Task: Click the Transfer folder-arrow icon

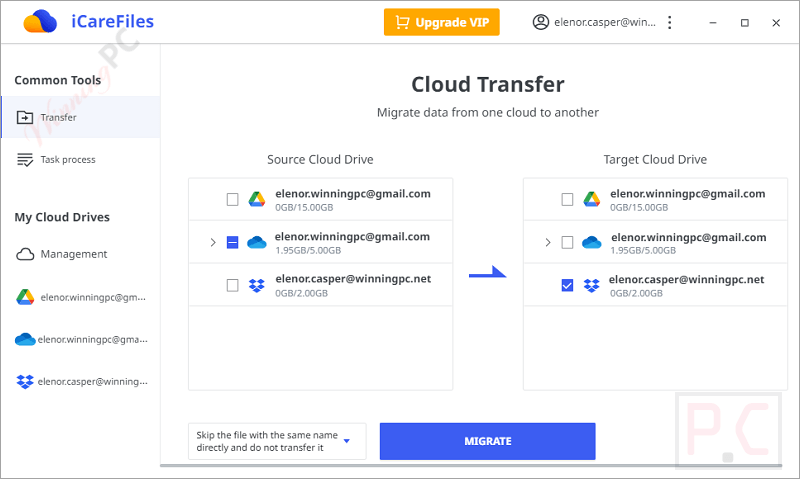Action: pos(24,117)
